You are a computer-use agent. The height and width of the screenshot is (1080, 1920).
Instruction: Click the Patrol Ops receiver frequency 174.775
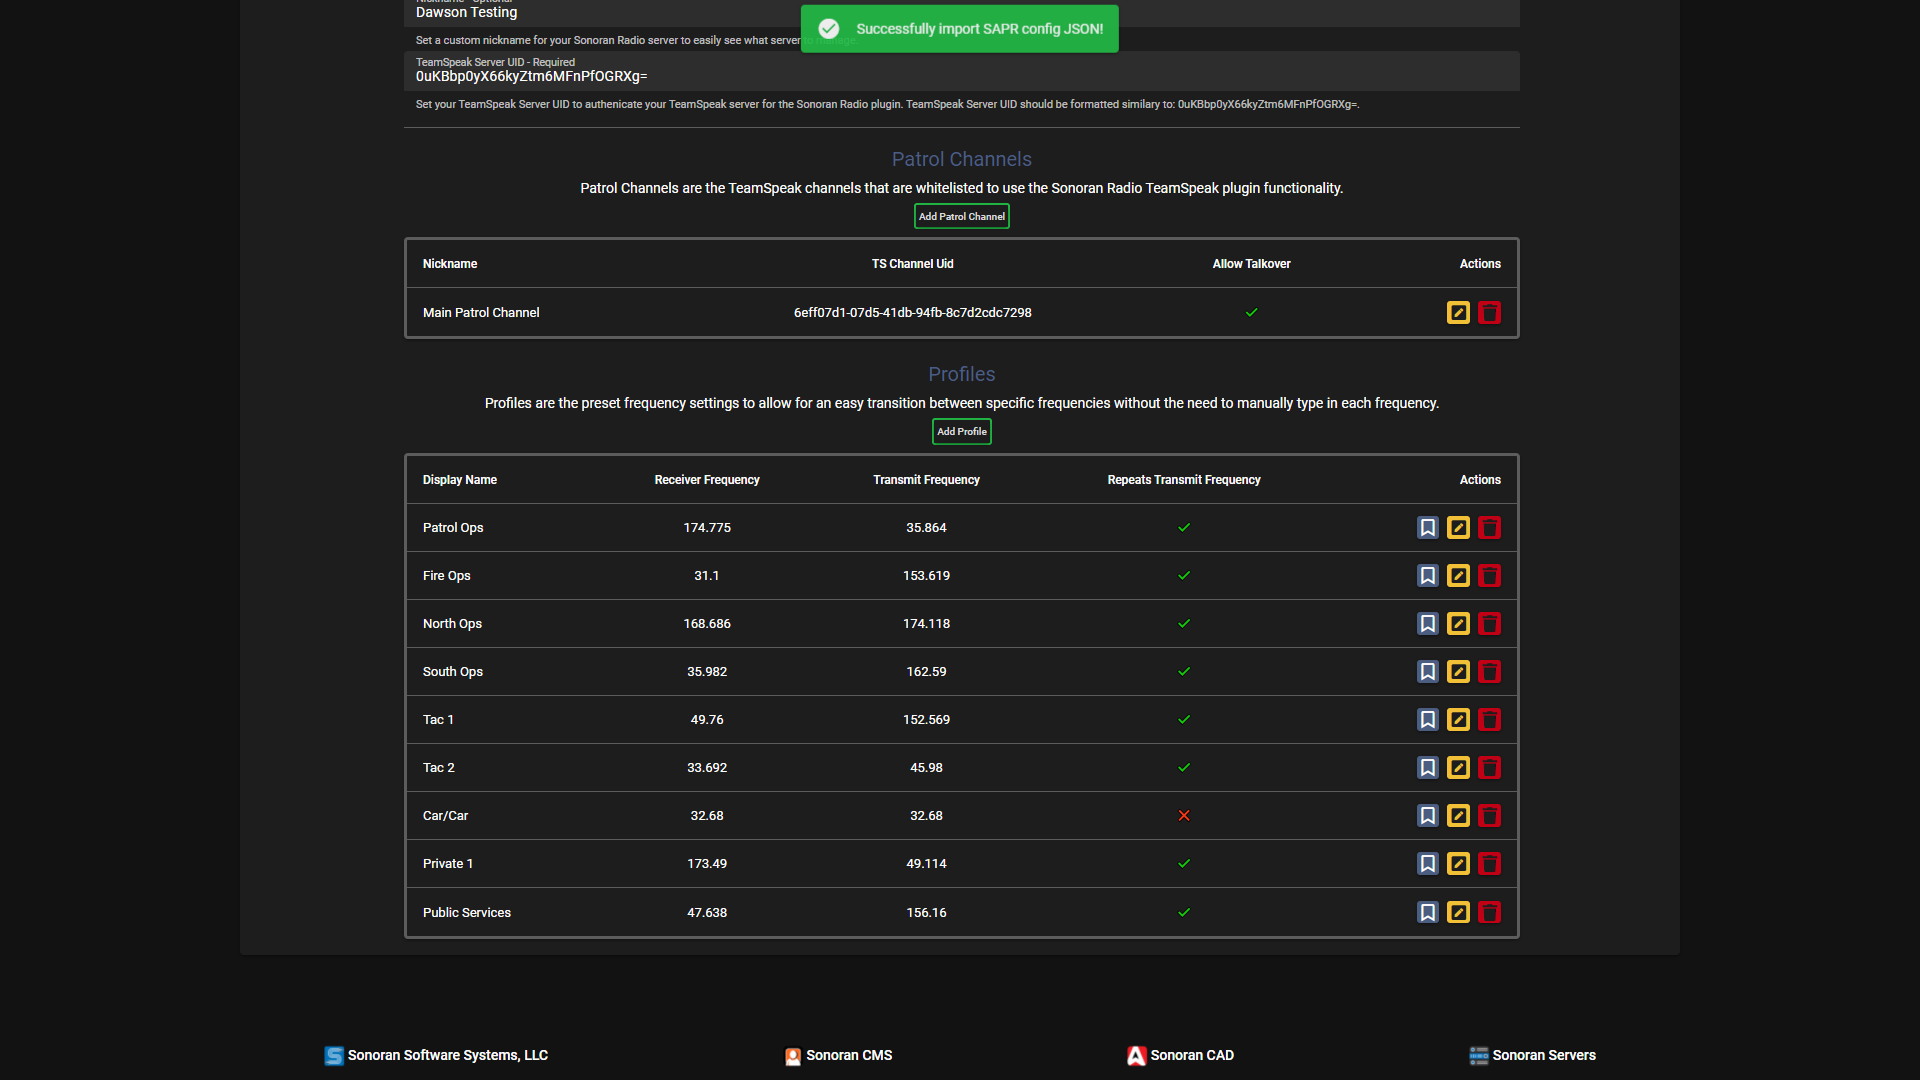tap(707, 528)
